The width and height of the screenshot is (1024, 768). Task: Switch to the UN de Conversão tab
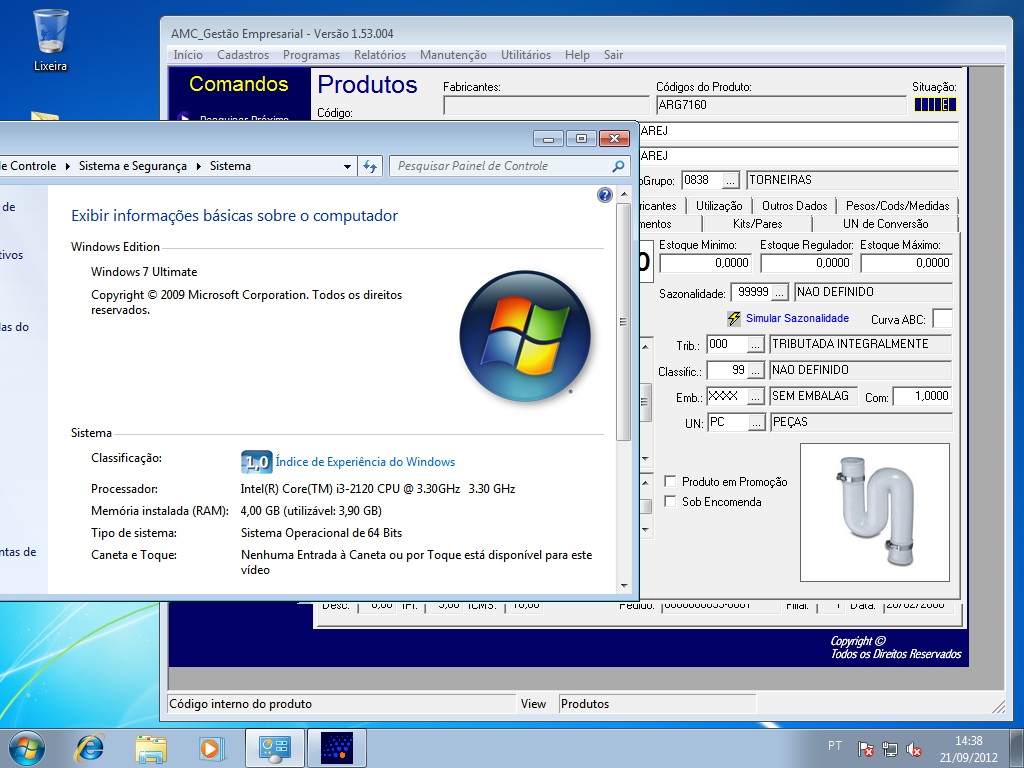click(886, 223)
